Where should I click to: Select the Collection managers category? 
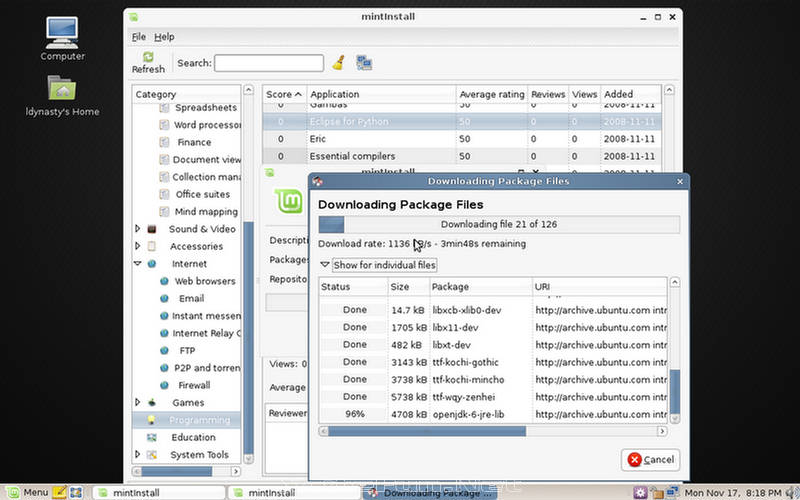pyautogui.click(x=206, y=177)
